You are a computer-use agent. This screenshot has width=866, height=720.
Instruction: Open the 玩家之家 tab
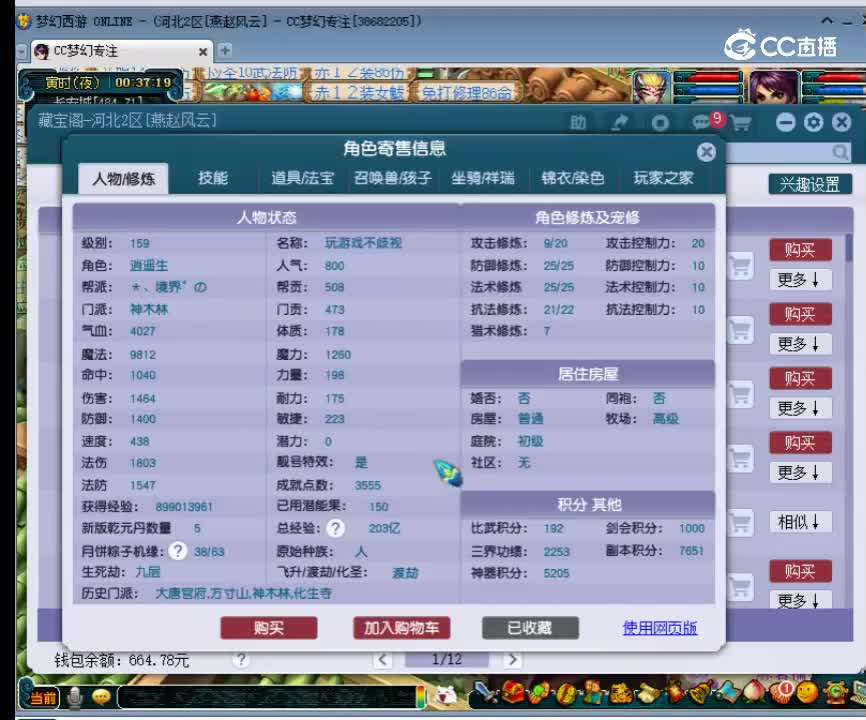(x=663, y=178)
